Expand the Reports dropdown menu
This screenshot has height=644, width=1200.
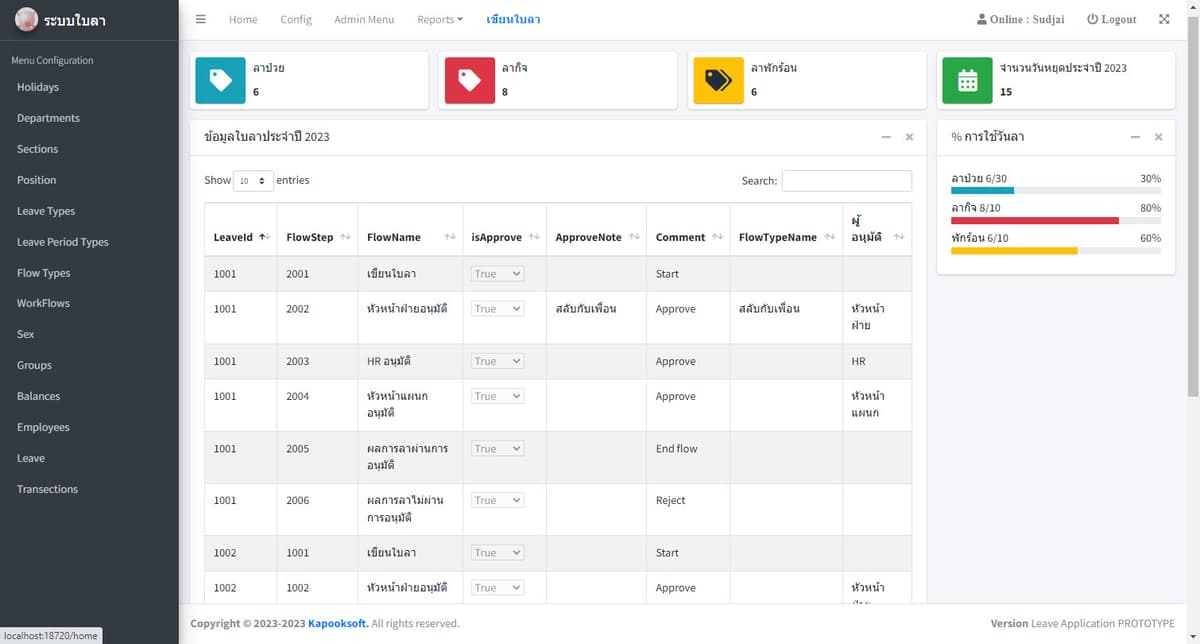coord(440,19)
